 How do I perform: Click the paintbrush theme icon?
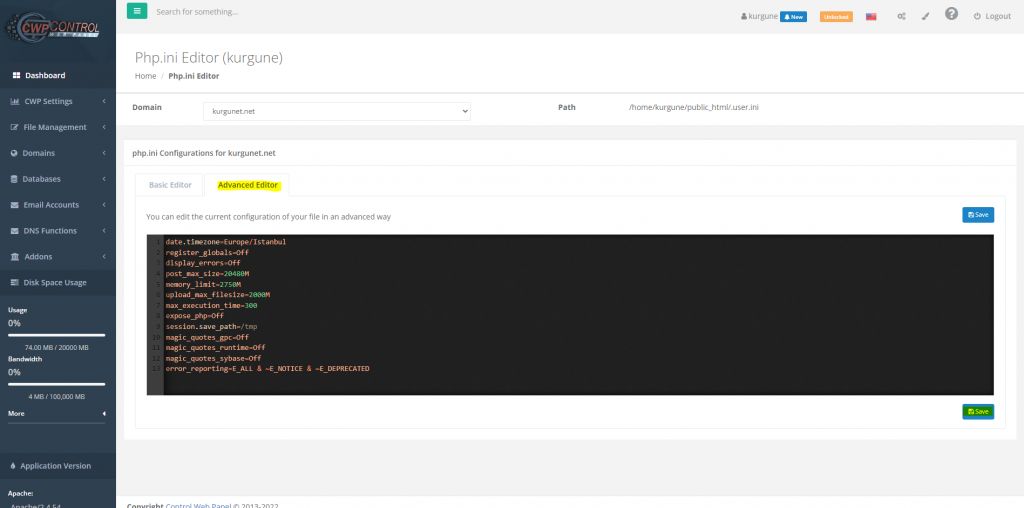tap(925, 16)
